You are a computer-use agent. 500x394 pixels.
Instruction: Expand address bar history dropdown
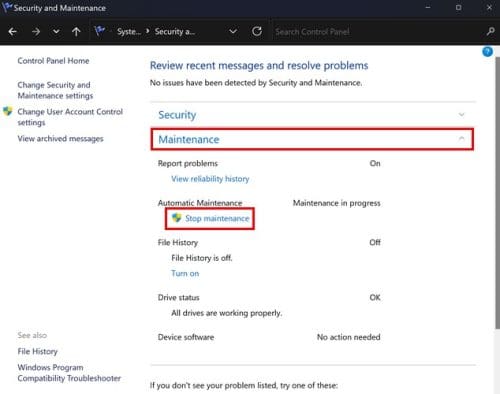[x=233, y=32]
